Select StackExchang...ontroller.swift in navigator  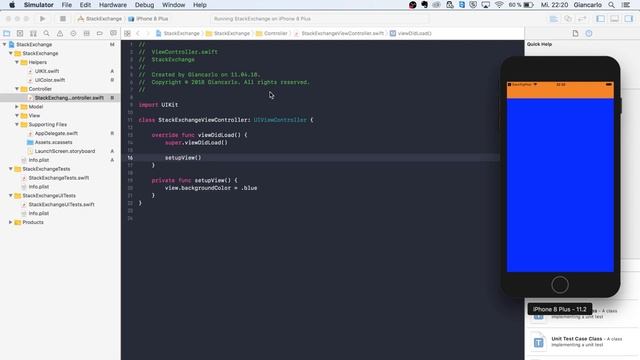point(69,98)
